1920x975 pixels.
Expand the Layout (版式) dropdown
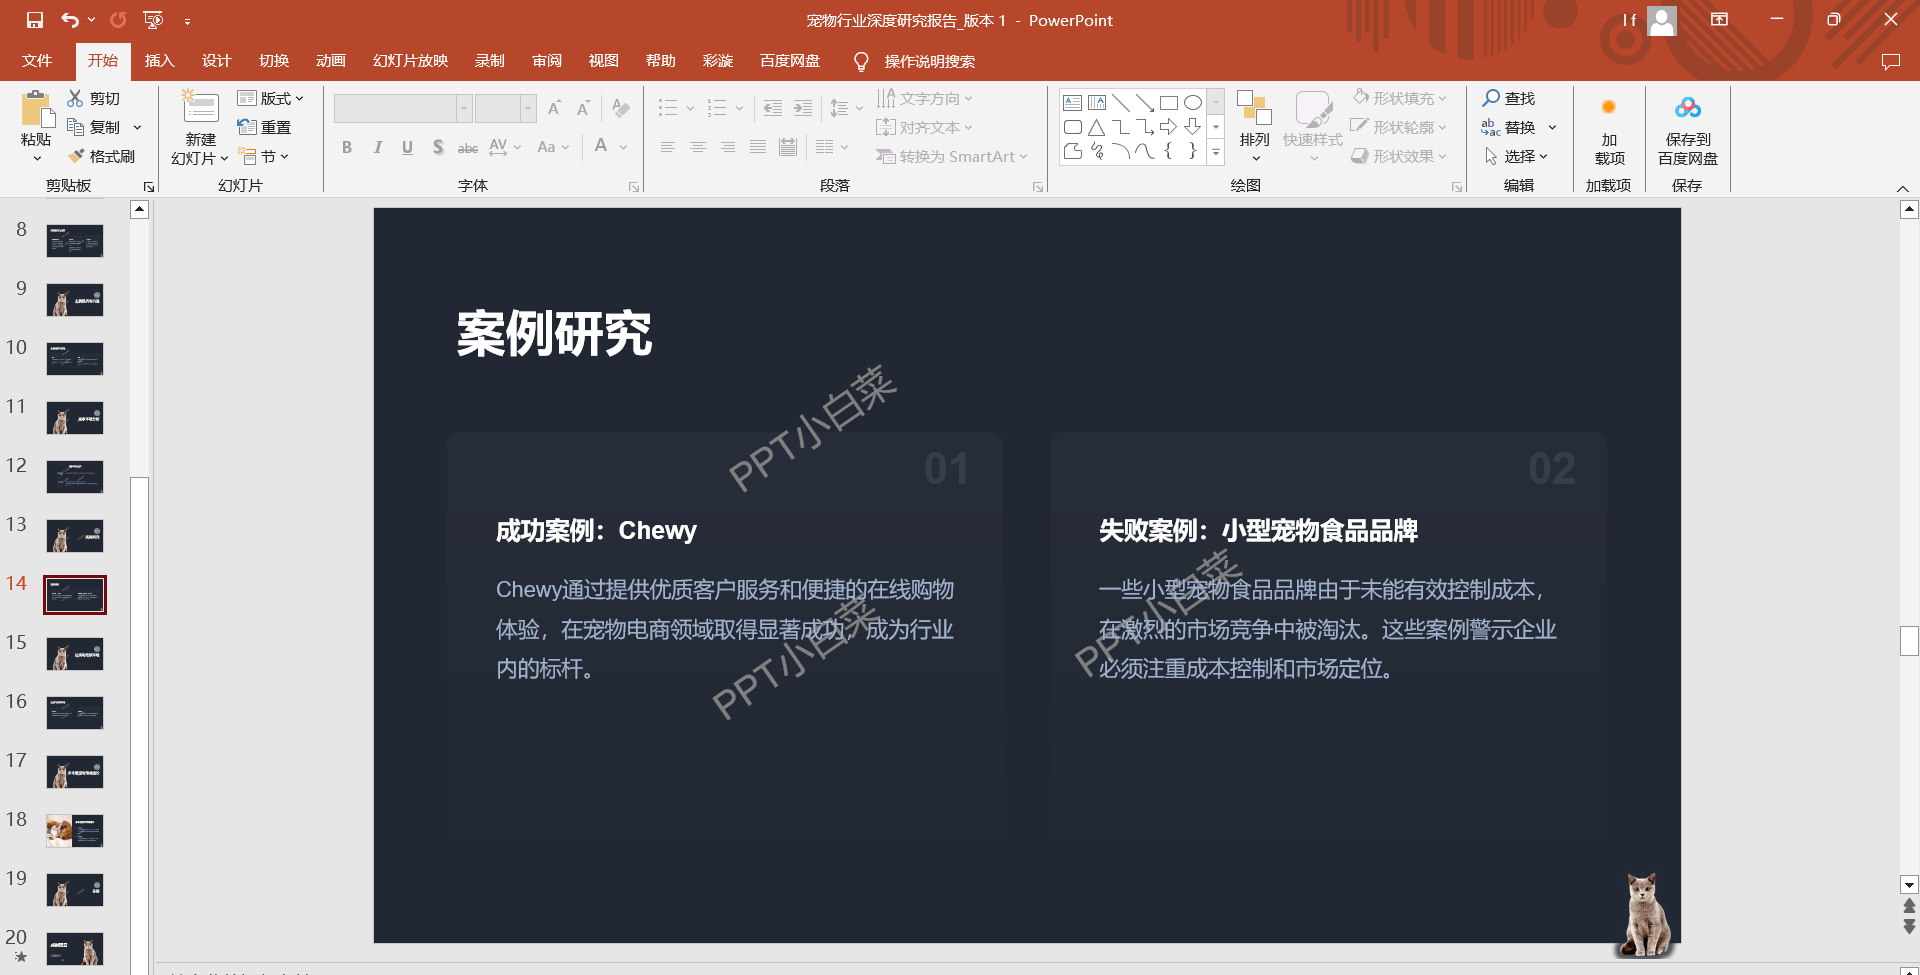pos(270,98)
